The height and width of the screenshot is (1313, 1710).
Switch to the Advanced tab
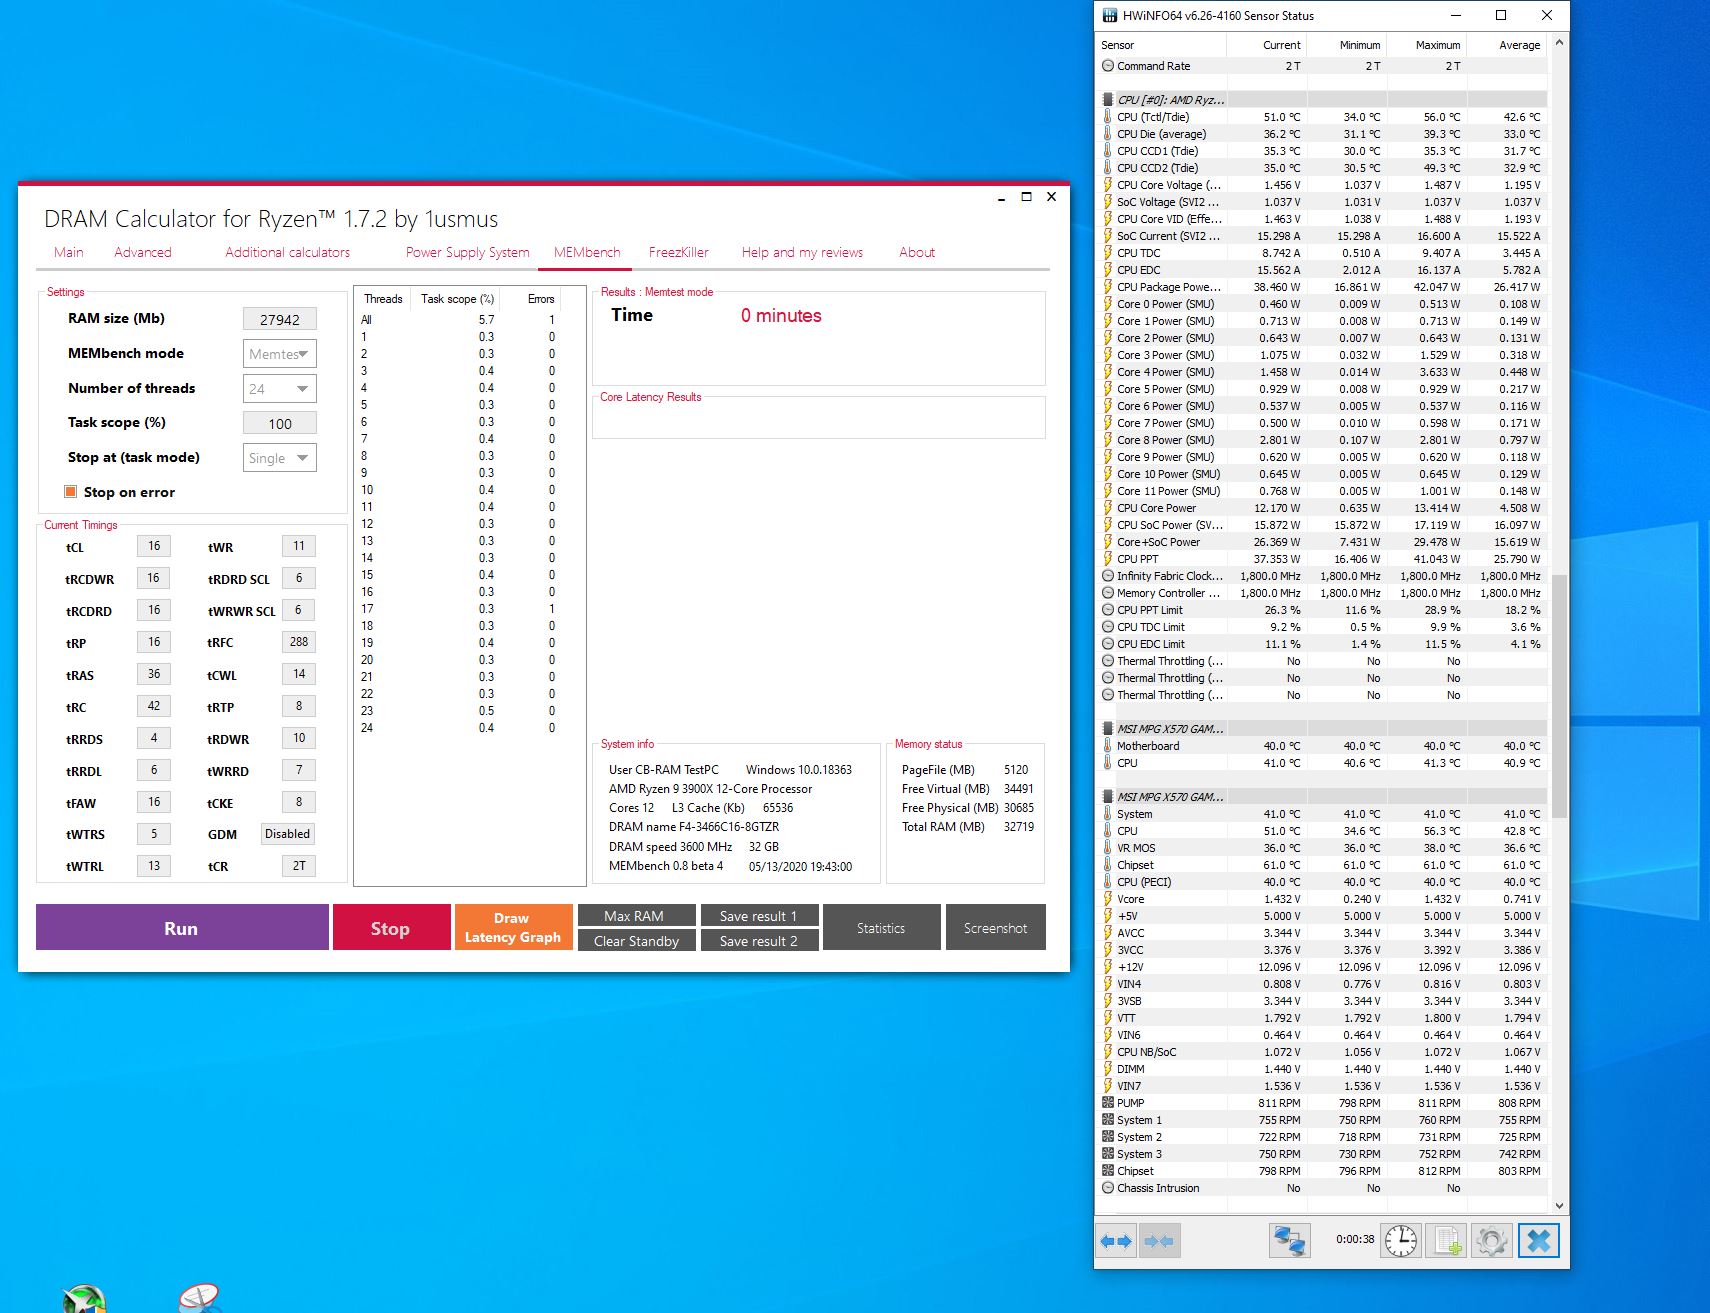pyautogui.click(x=143, y=252)
